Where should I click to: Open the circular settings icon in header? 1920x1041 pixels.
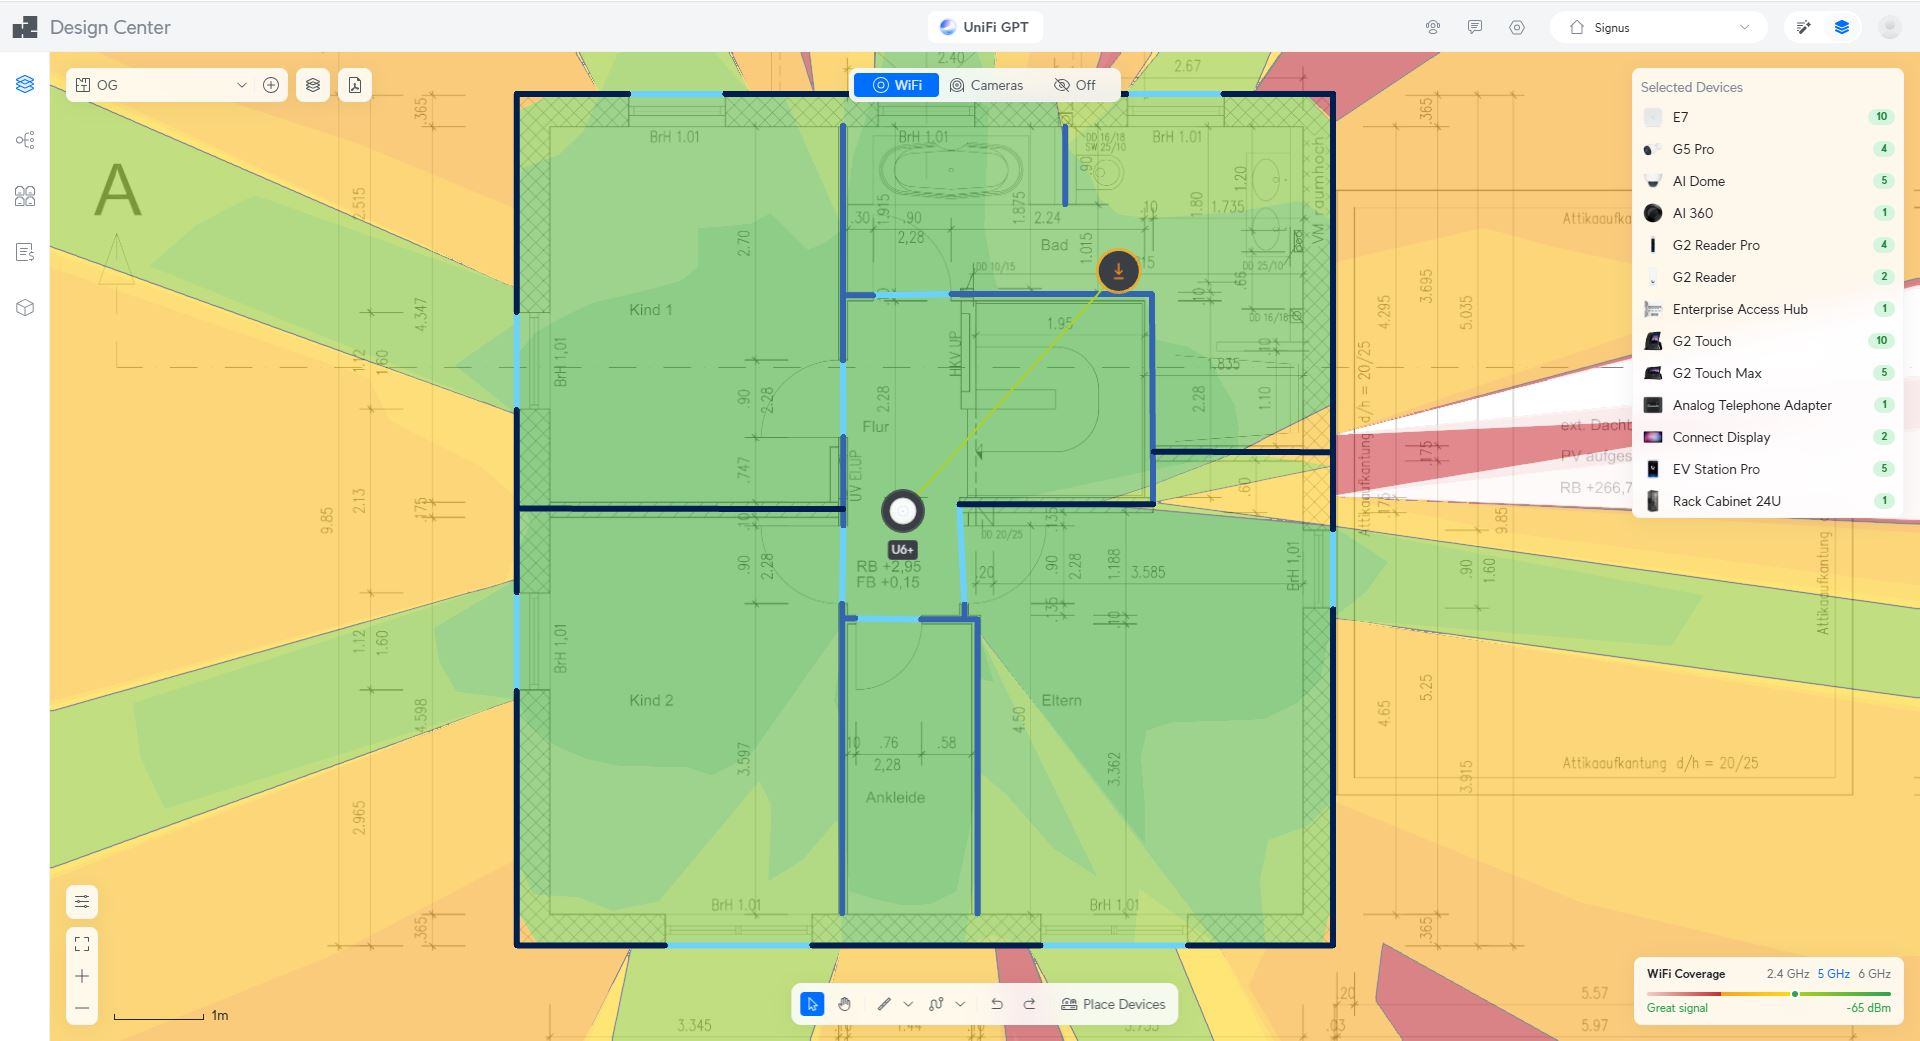pos(1517,27)
